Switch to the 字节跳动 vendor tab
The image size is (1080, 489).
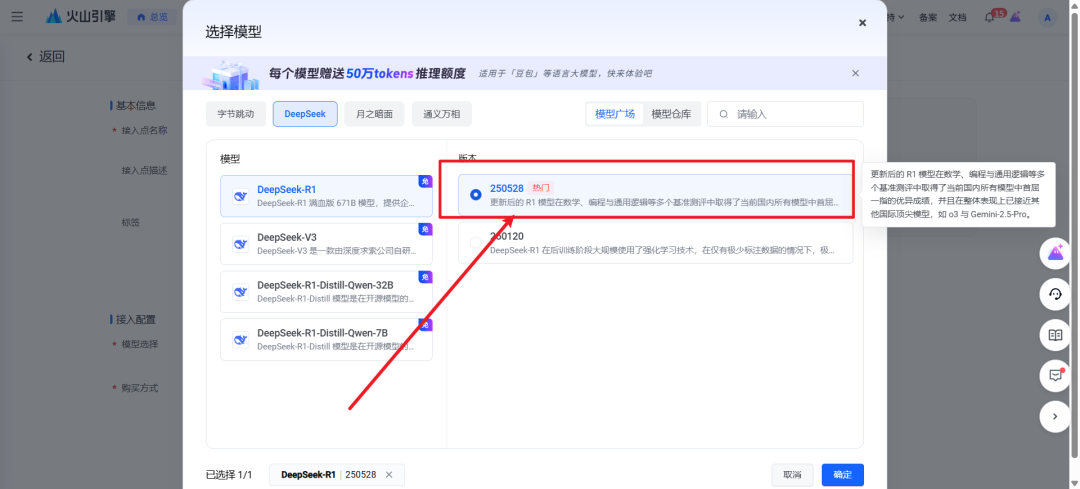tap(236, 114)
